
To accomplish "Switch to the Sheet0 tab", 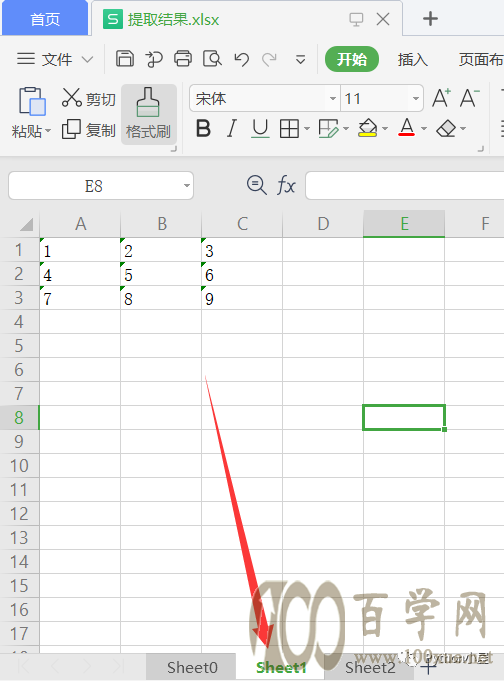I will (x=192, y=667).
